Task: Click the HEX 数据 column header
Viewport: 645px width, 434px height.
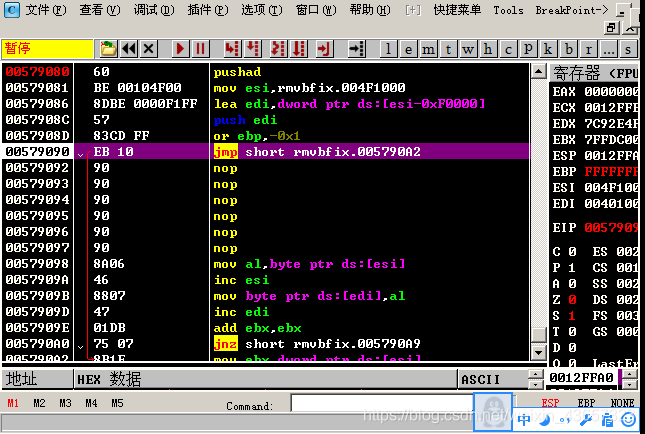Action: pos(265,379)
